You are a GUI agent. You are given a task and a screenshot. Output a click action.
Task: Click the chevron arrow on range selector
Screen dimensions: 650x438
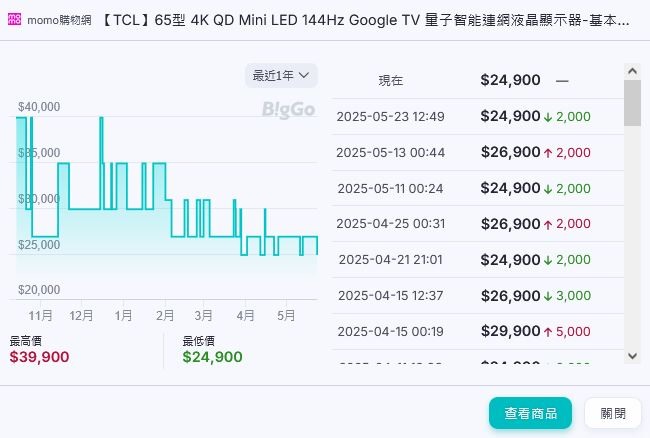tap(304, 75)
